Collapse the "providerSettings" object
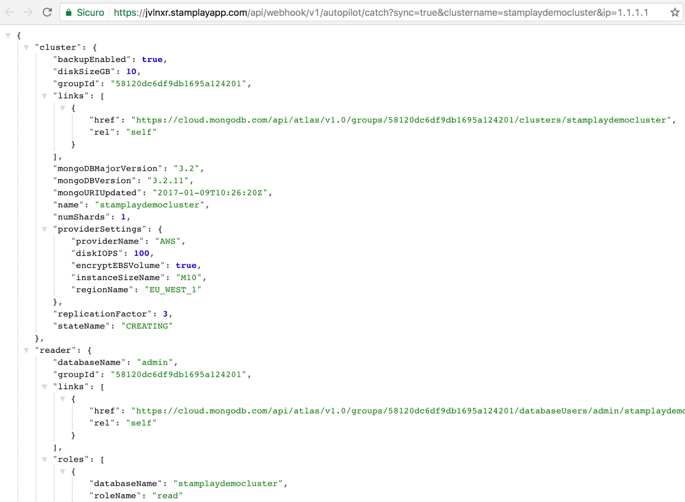The width and height of the screenshot is (685, 502). 45,229
